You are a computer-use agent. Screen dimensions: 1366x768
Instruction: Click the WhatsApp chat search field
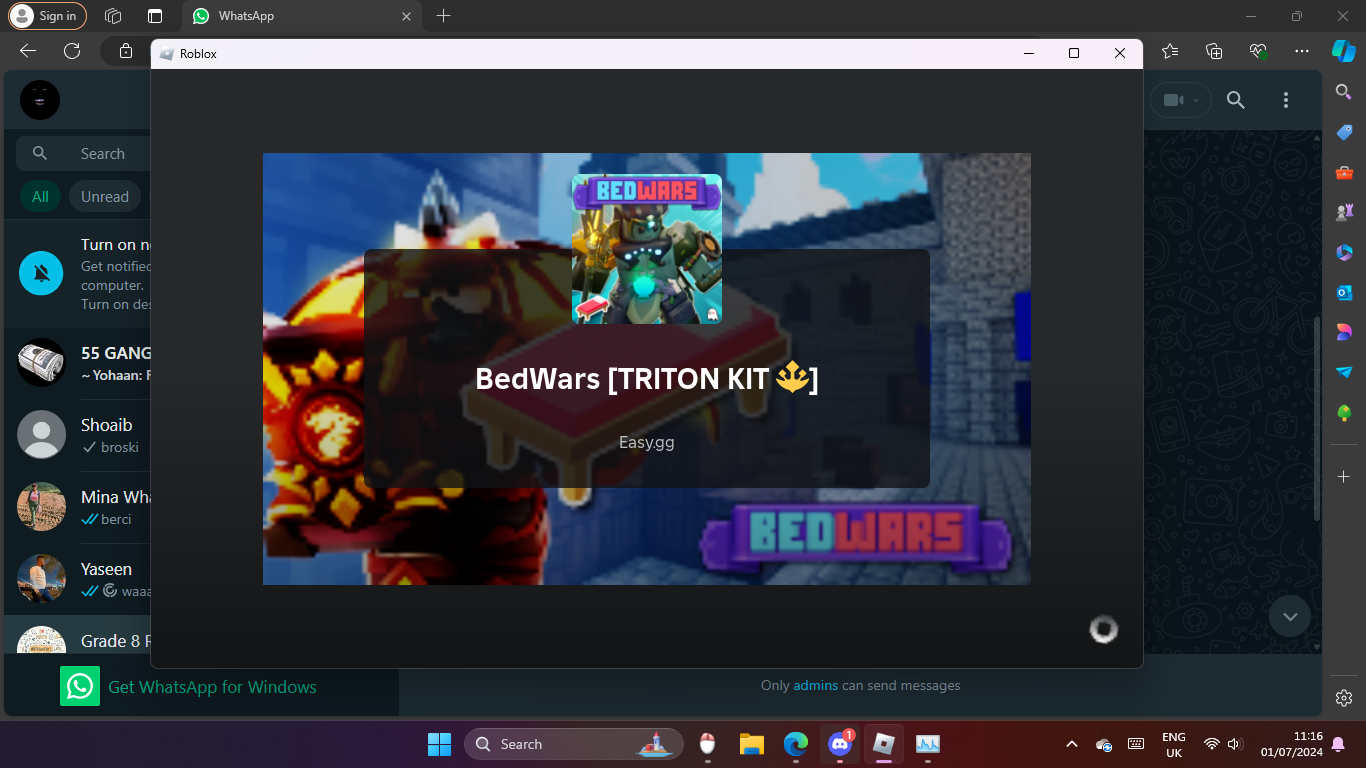pyautogui.click(x=83, y=154)
